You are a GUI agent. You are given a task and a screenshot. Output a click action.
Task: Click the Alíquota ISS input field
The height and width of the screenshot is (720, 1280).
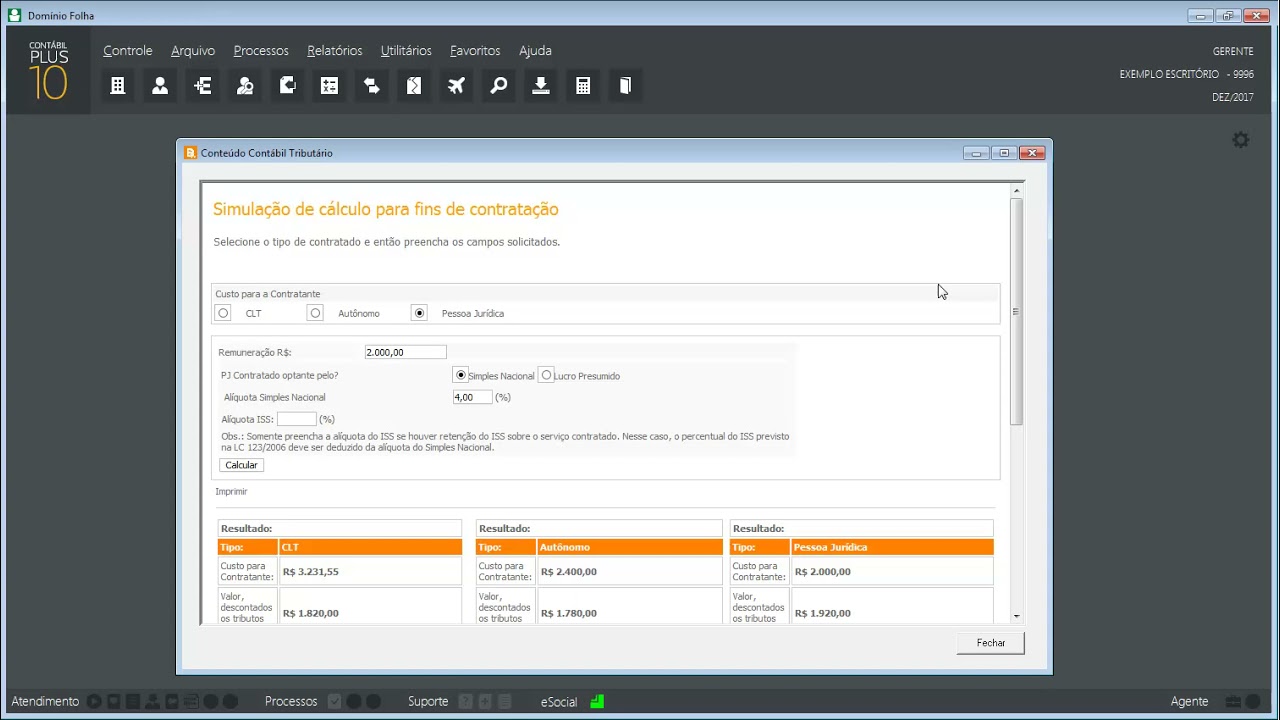[297, 419]
